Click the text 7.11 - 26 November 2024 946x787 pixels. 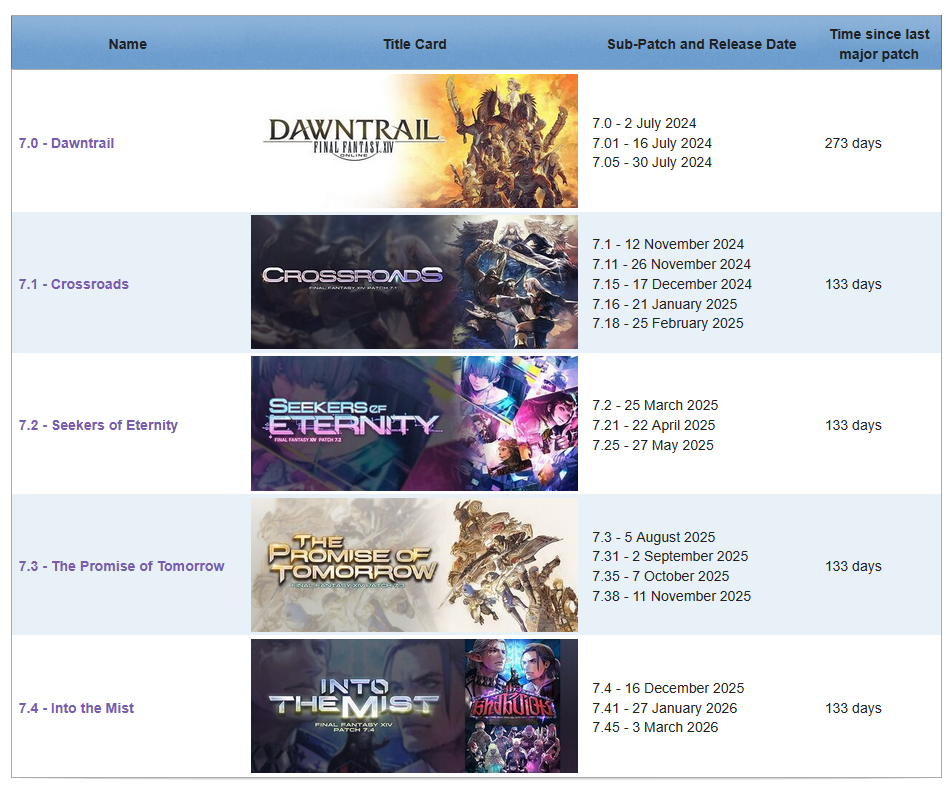tap(671, 264)
